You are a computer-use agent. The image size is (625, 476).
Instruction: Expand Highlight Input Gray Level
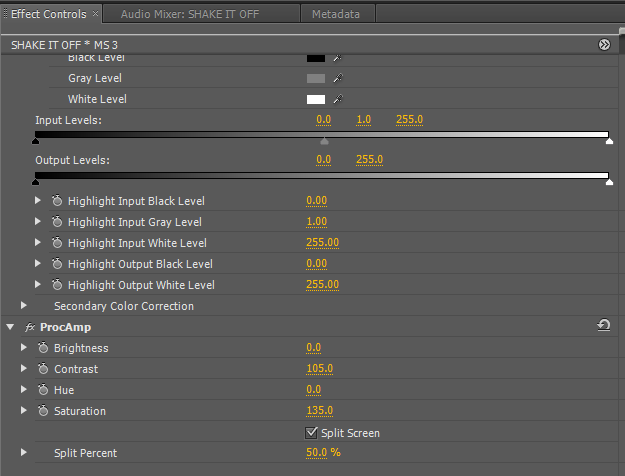point(38,221)
